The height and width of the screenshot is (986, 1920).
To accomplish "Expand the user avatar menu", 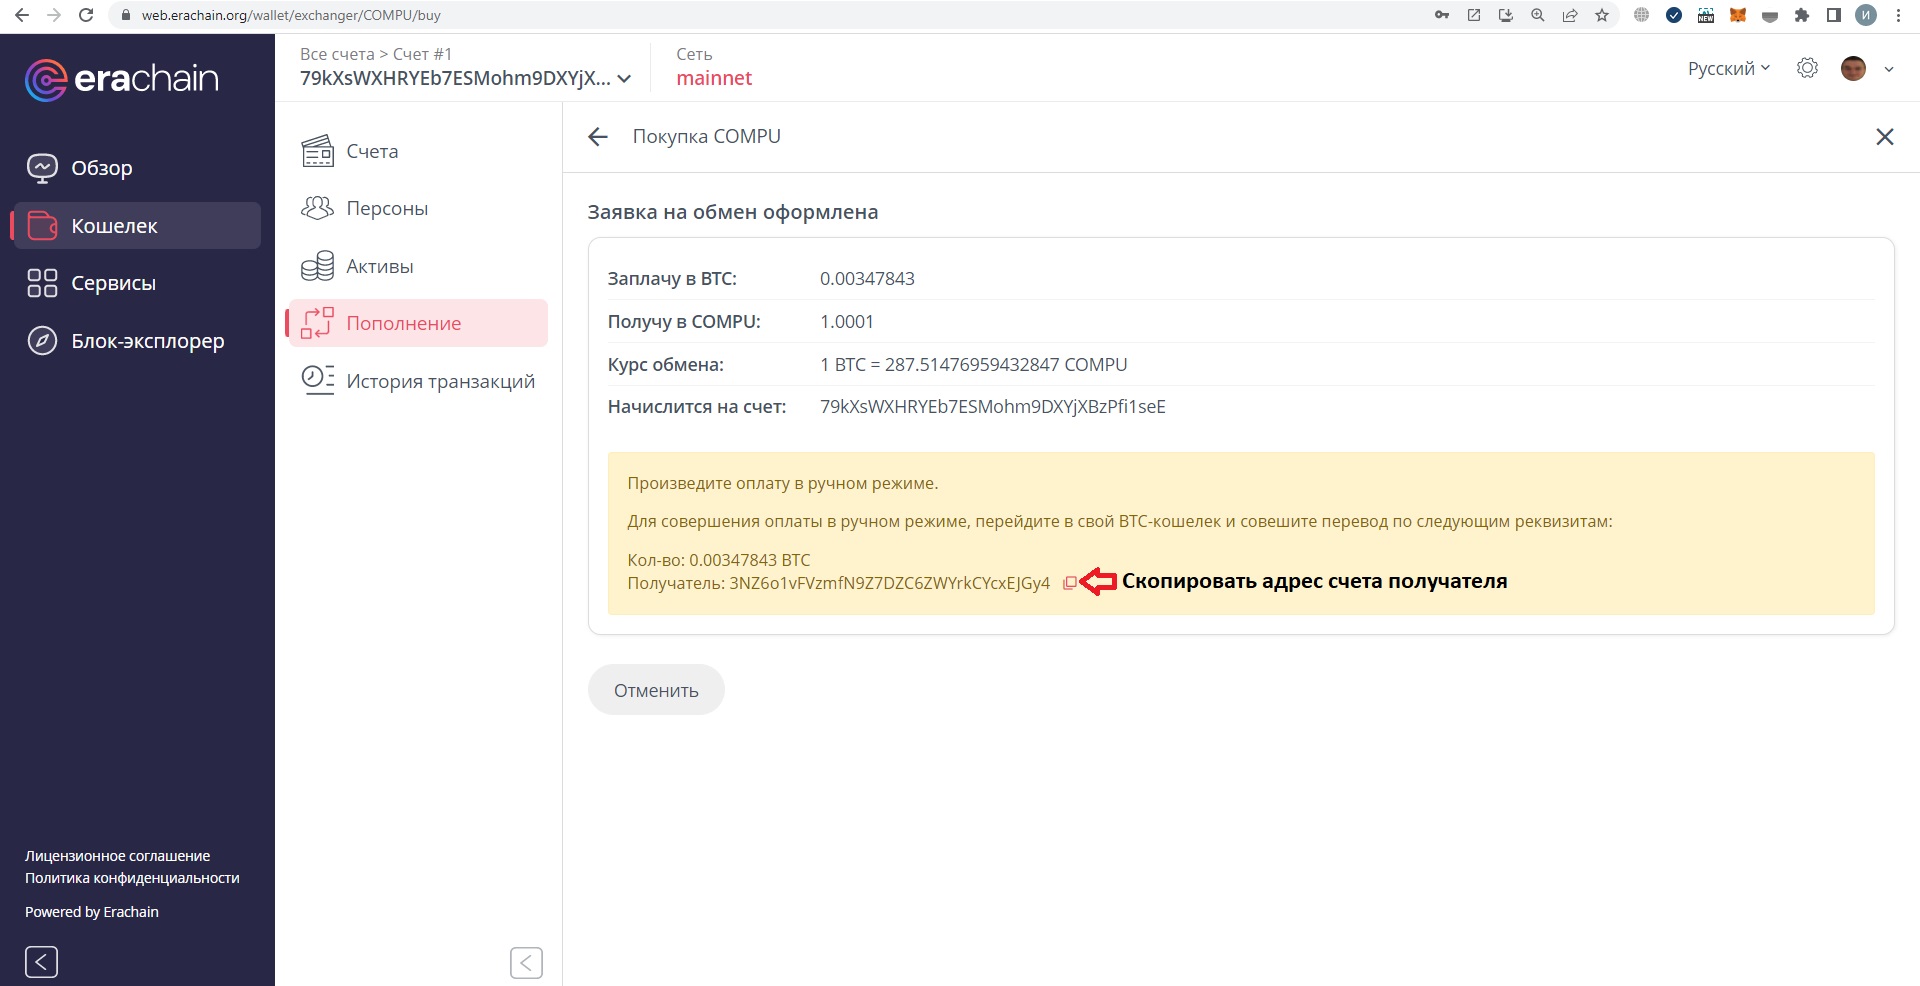I will click(x=1888, y=69).
